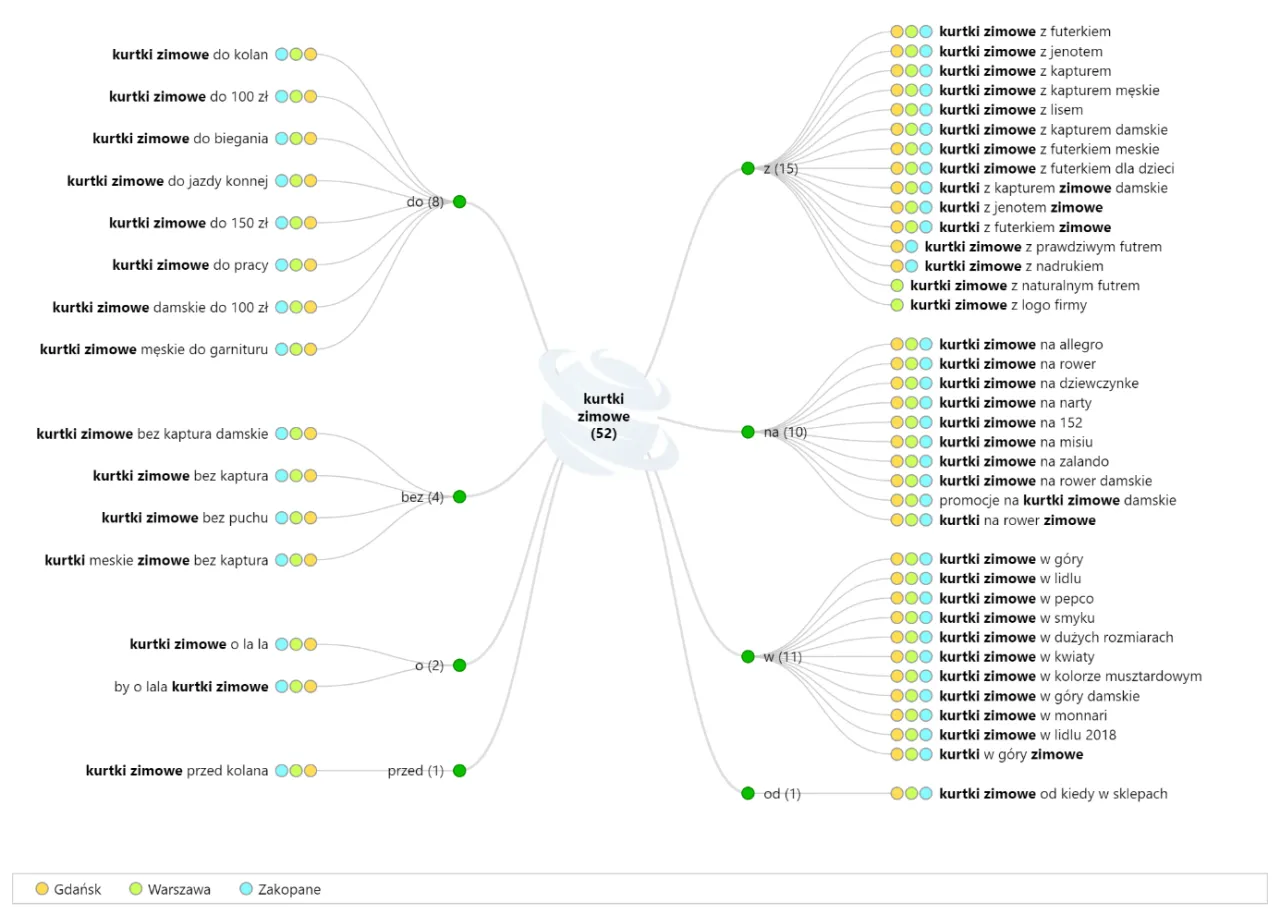
Task: Toggle the Zakopane series in the legend
Action: tap(246, 889)
